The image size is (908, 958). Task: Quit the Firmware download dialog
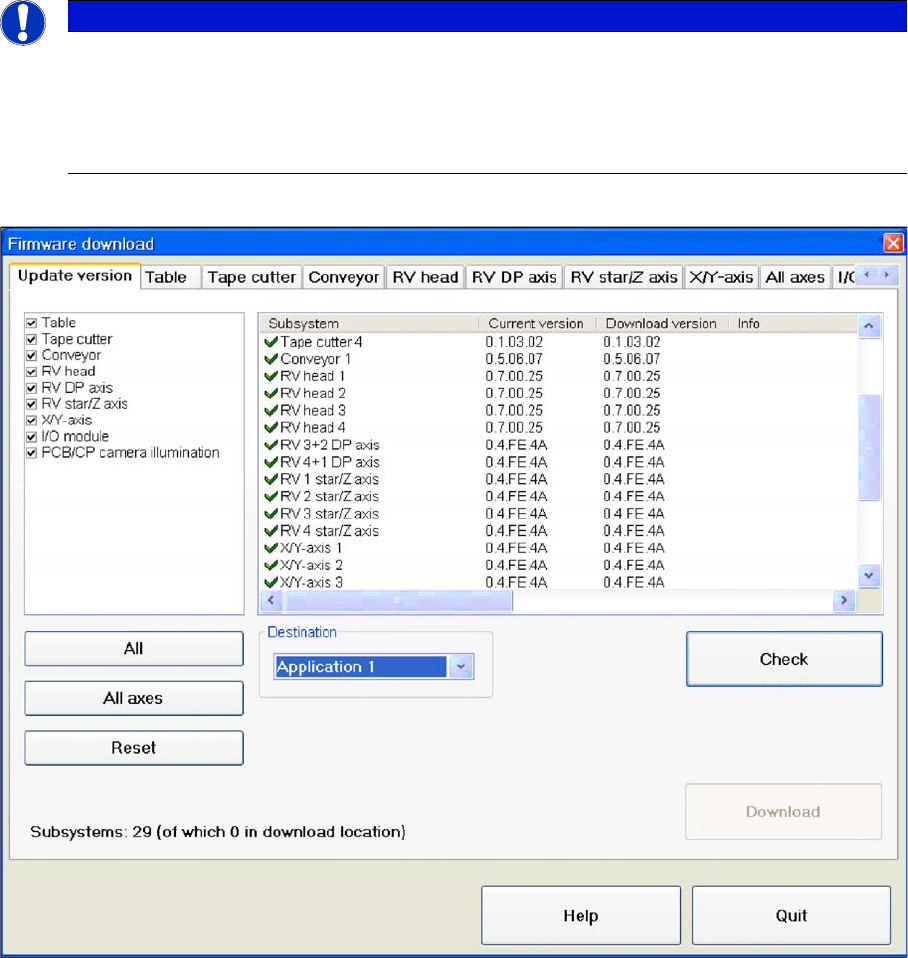point(791,915)
